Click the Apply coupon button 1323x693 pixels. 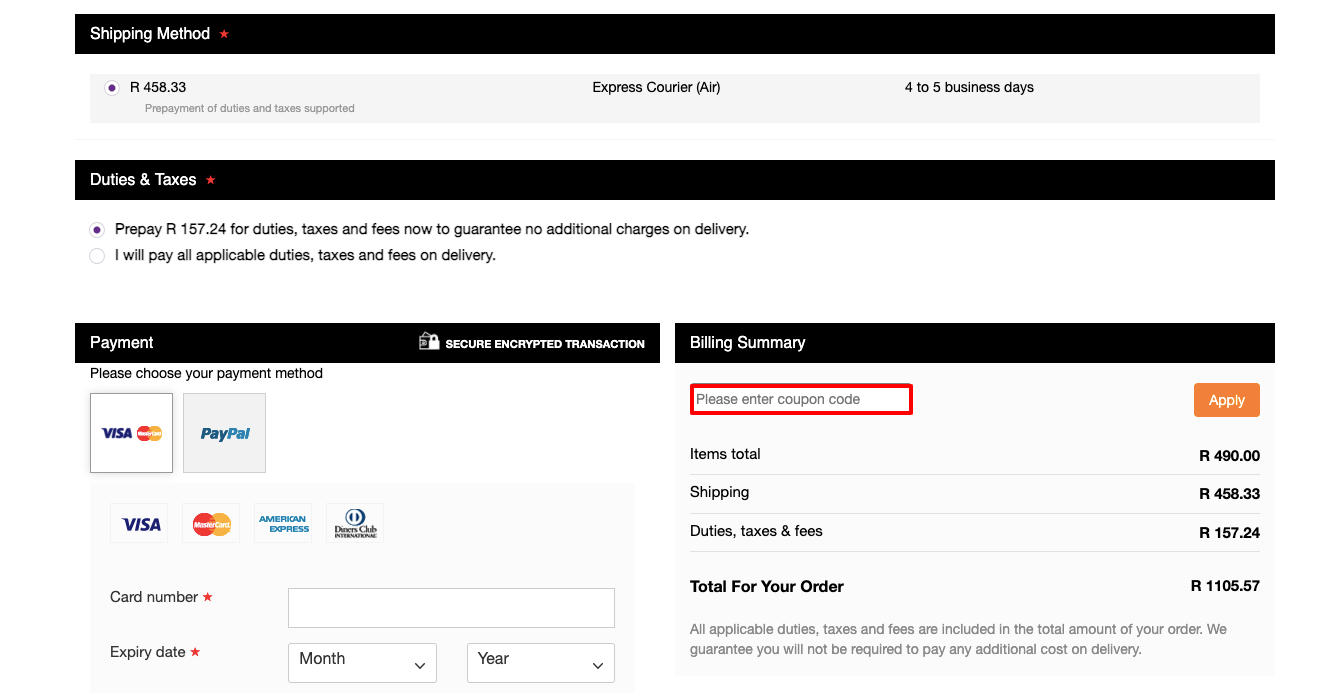(1226, 400)
